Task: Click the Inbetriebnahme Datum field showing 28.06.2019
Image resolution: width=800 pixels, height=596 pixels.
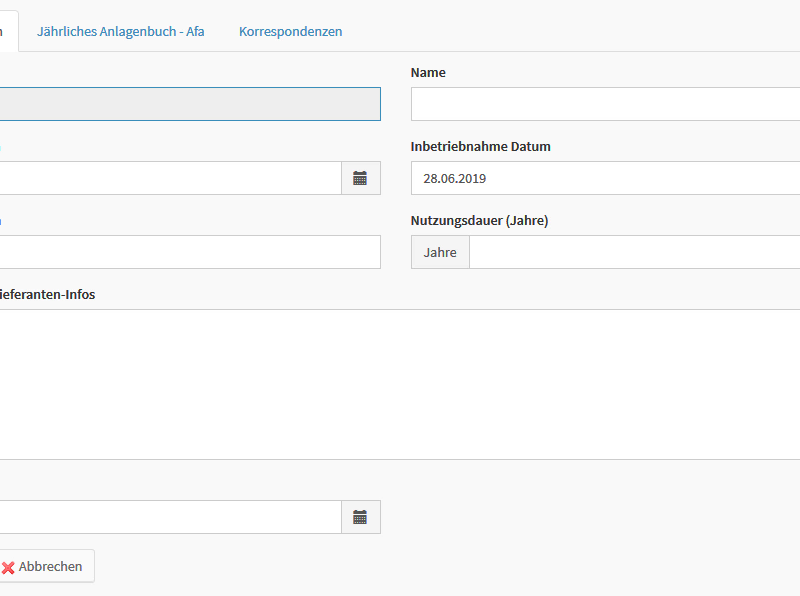Action: (x=605, y=178)
